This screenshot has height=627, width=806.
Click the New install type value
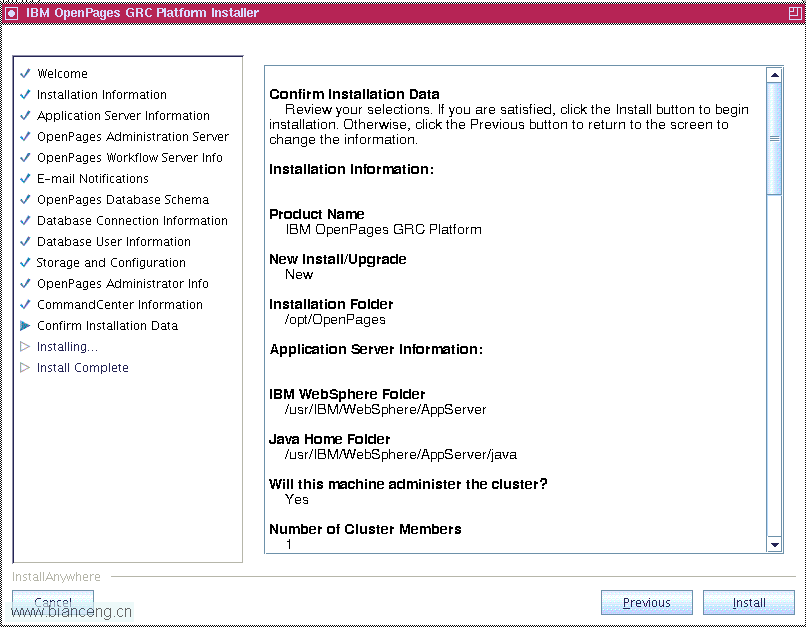pyautogui.click(x=299, y=274)
